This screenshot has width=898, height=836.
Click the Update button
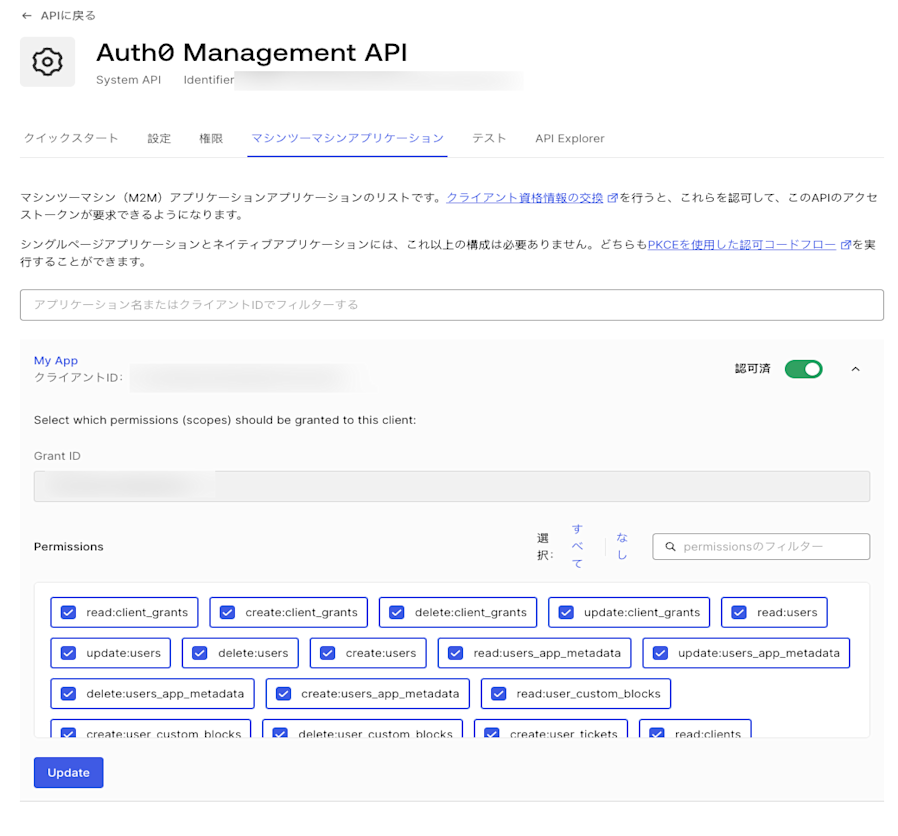point(69,773)
